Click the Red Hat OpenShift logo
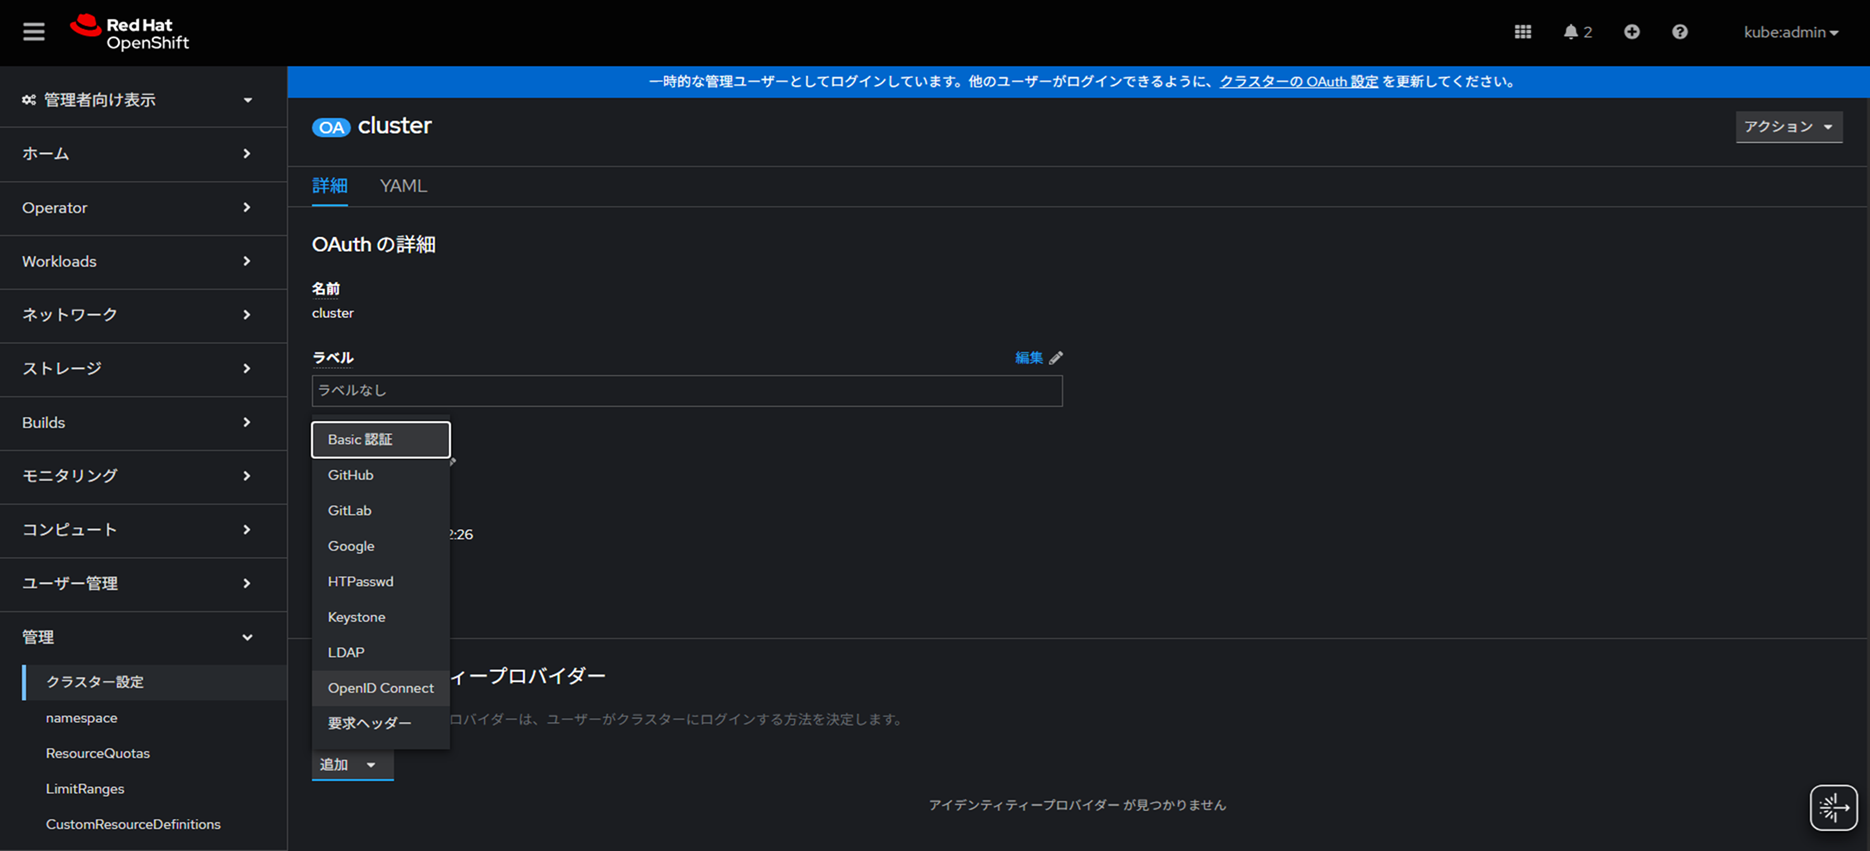Image resolution: width=1870 pixels, height=851 pixels. click(130, 33)
